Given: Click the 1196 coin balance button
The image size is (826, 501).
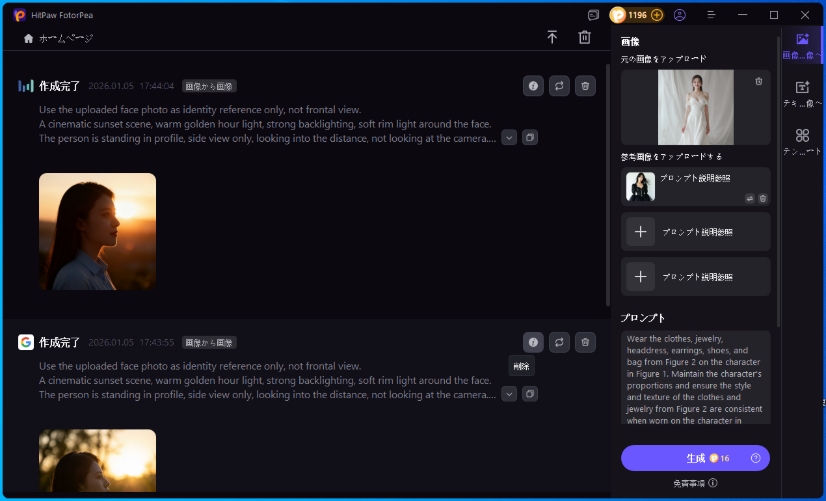Looking at the screenshot, I should (x=636, y=15).
